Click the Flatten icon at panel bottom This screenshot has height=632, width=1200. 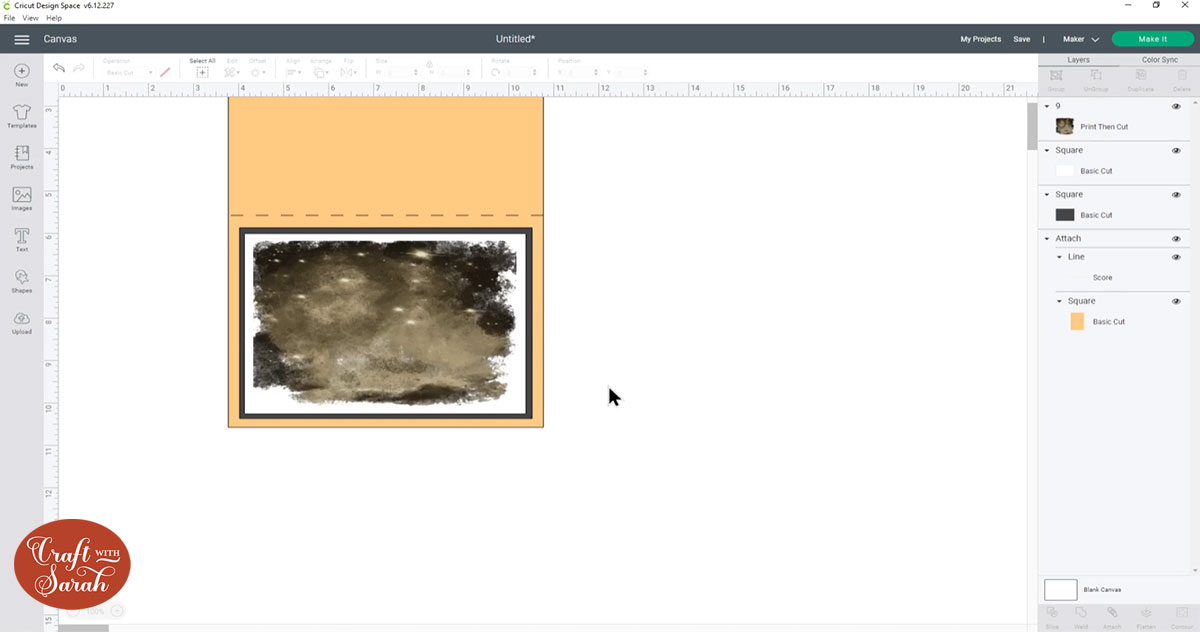[1145, 613]
